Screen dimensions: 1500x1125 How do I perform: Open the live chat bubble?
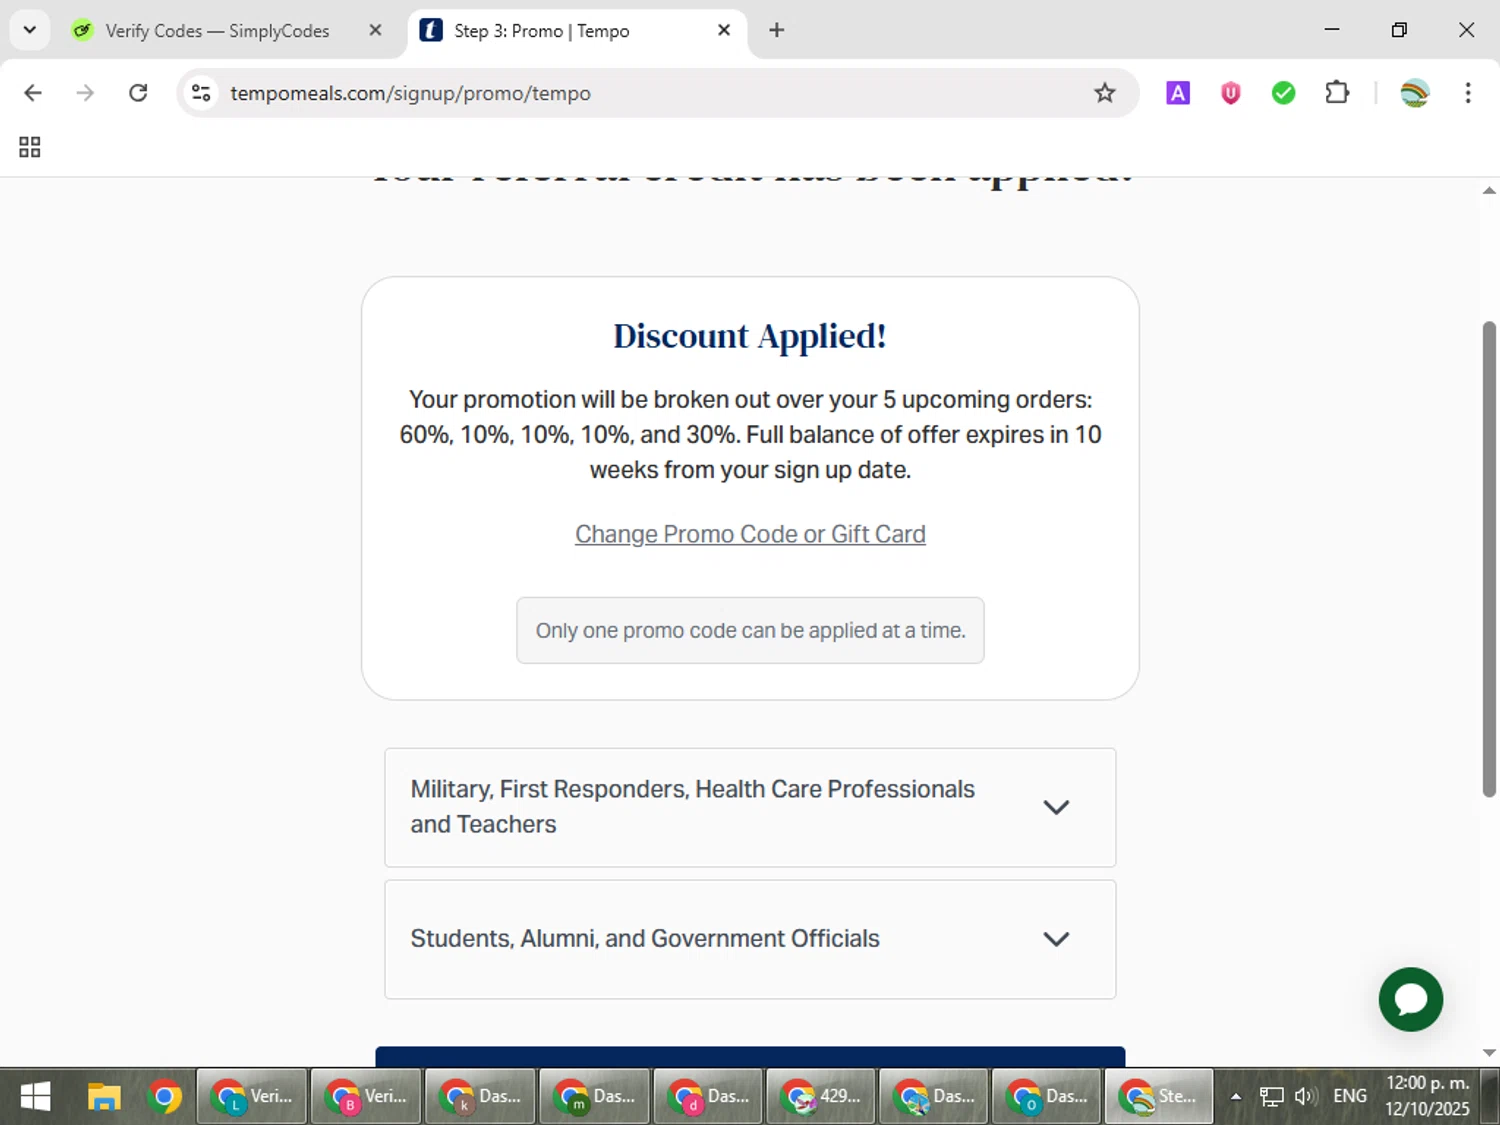(x=1410, y=999)
